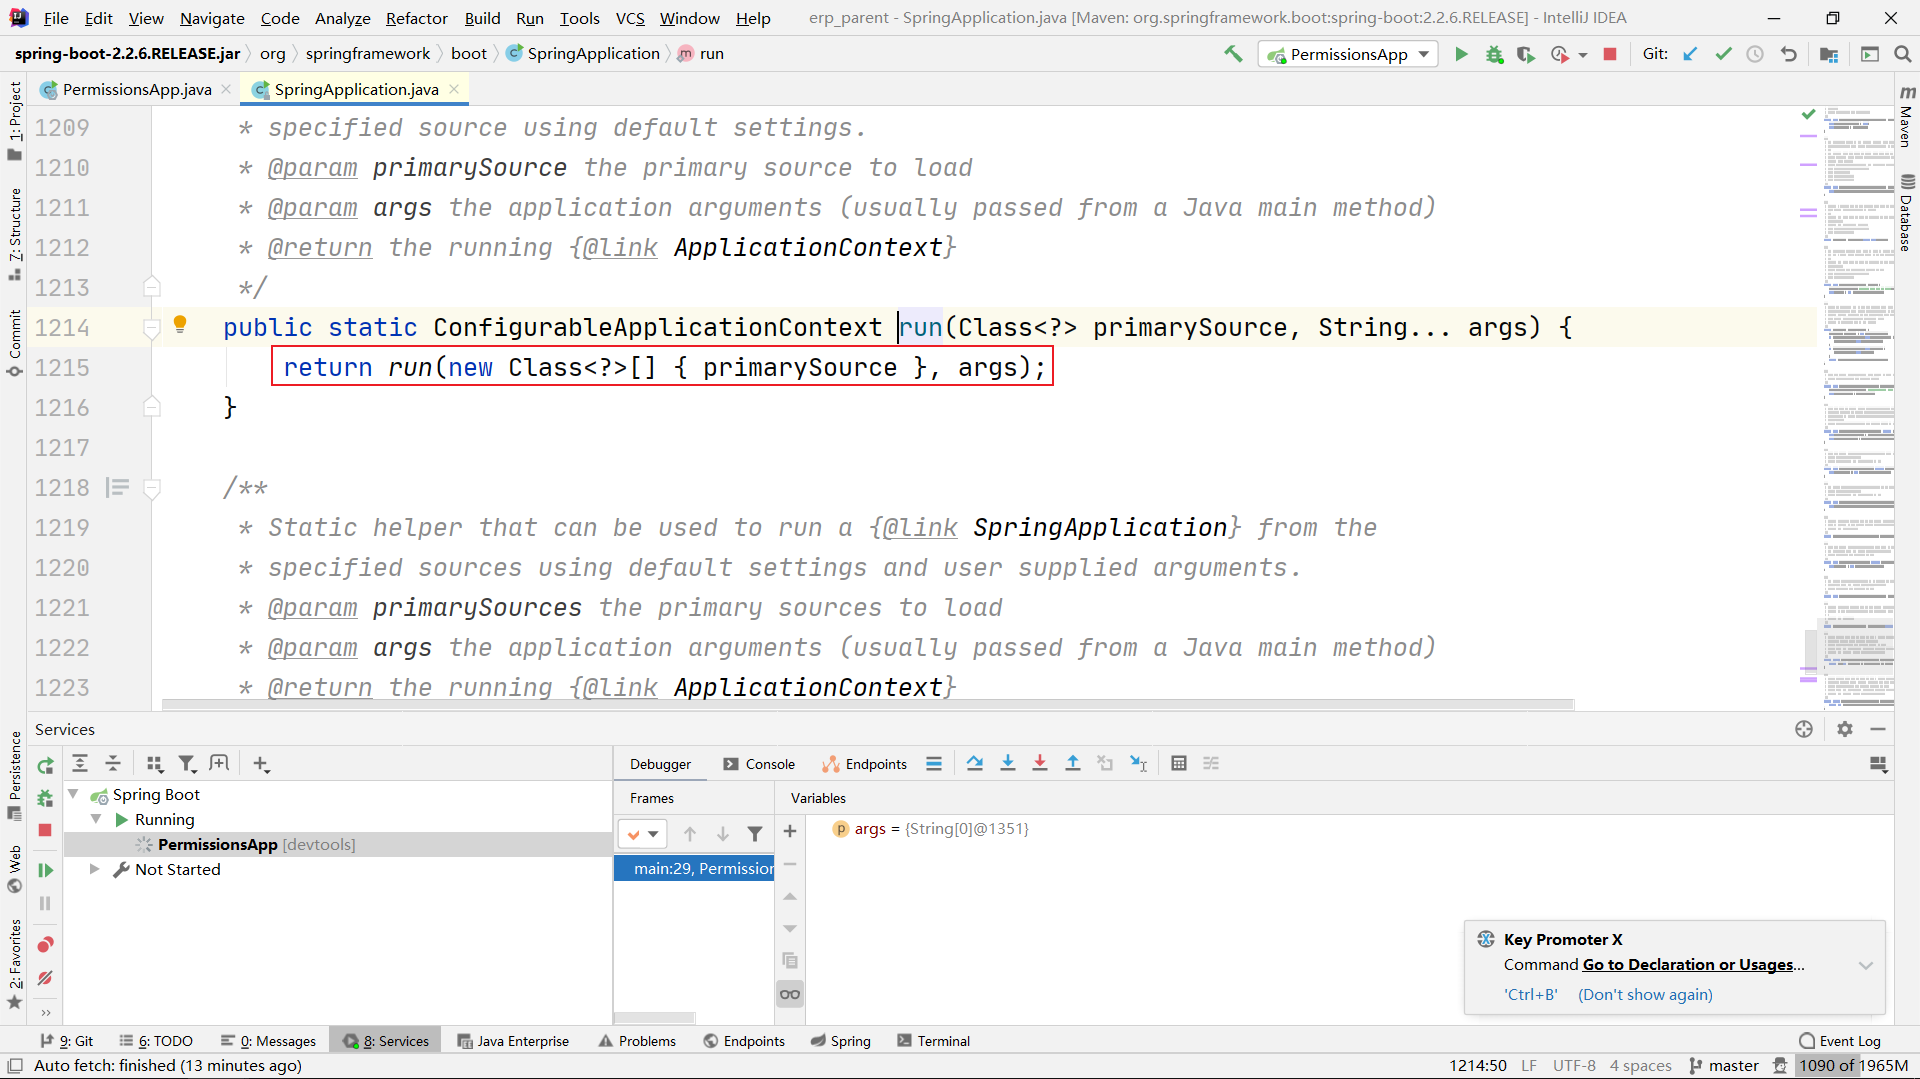This screenshot has width=1920, height=1079.
Task: Collapse the run method fold marker at line 1214
Action: 152,328
